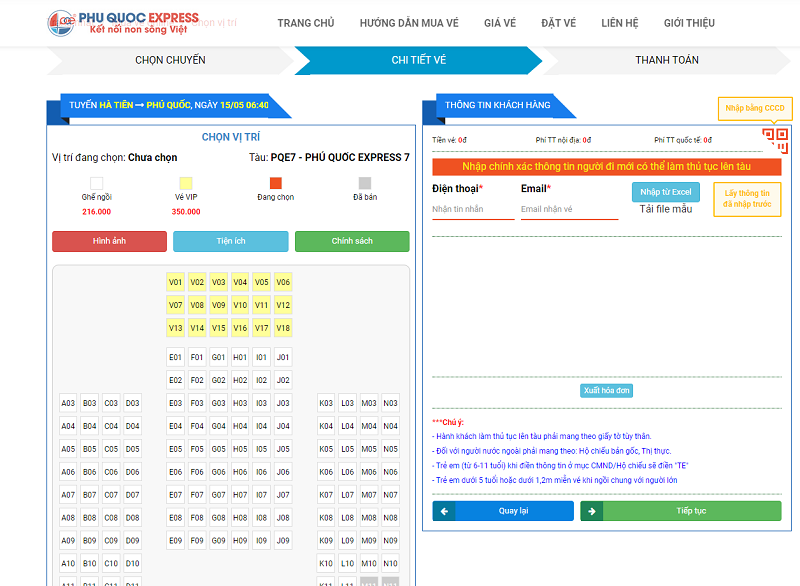Click the left arrow icon beside Quay lại
Viewport: 800px width, 586px height.
443,511
